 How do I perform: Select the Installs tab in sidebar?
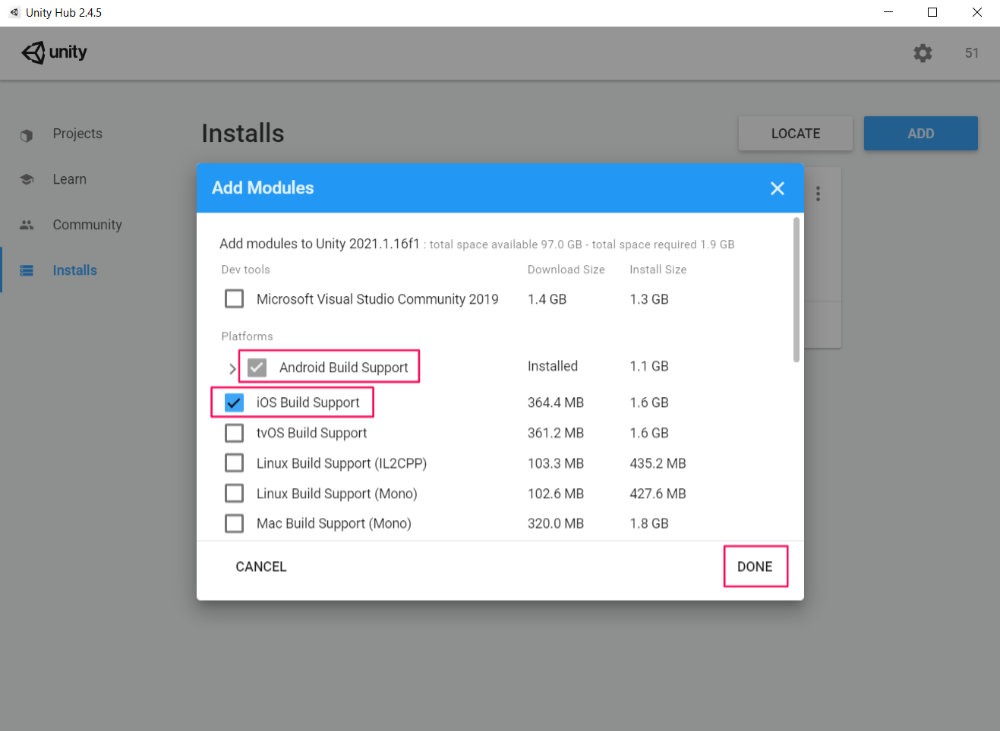(75, 270)
